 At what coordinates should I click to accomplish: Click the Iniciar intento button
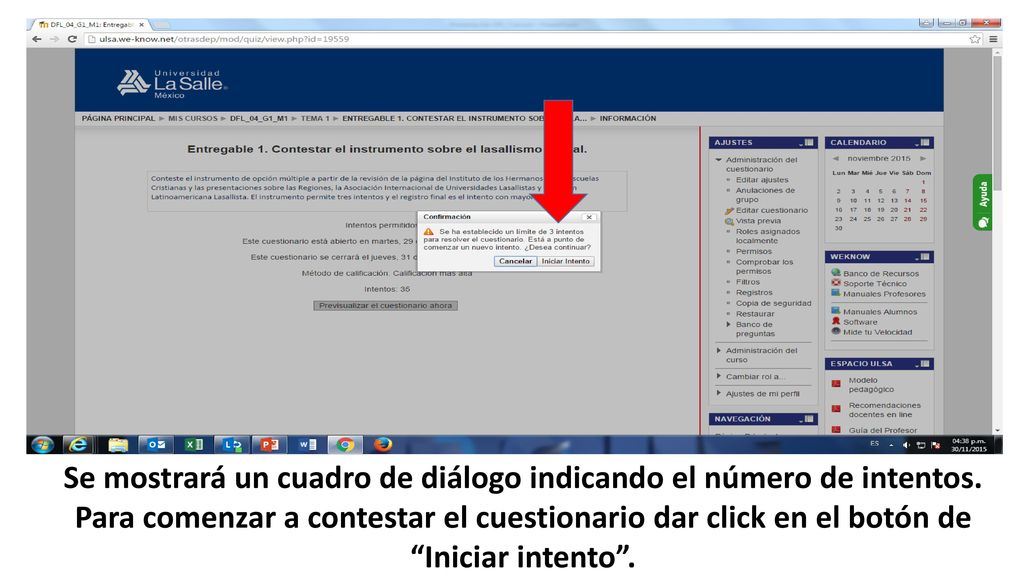(566, 261)
